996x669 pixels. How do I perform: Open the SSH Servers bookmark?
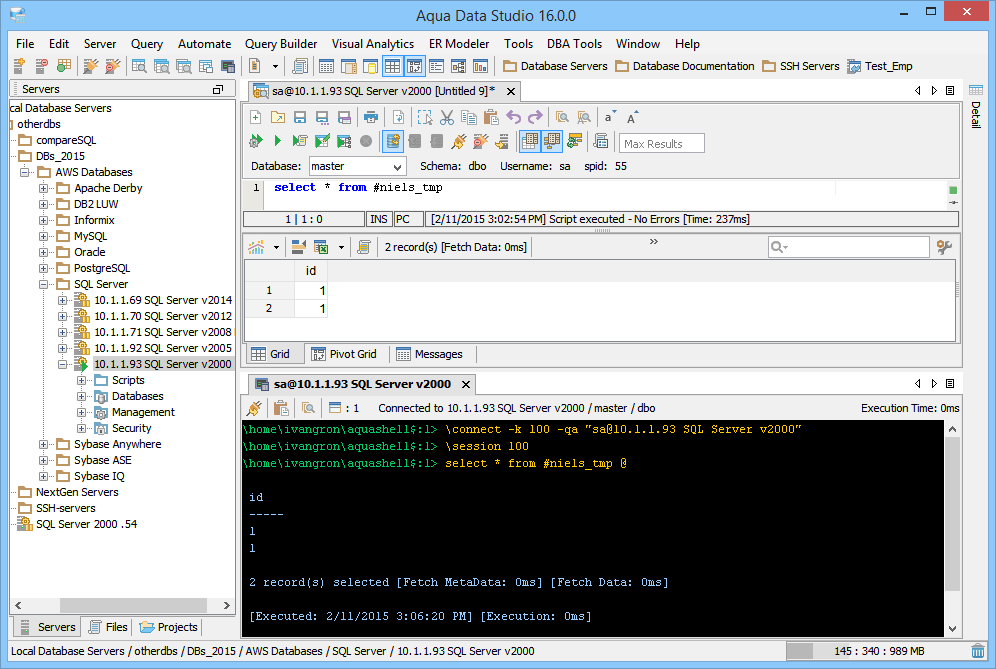[x=800, y=66]
